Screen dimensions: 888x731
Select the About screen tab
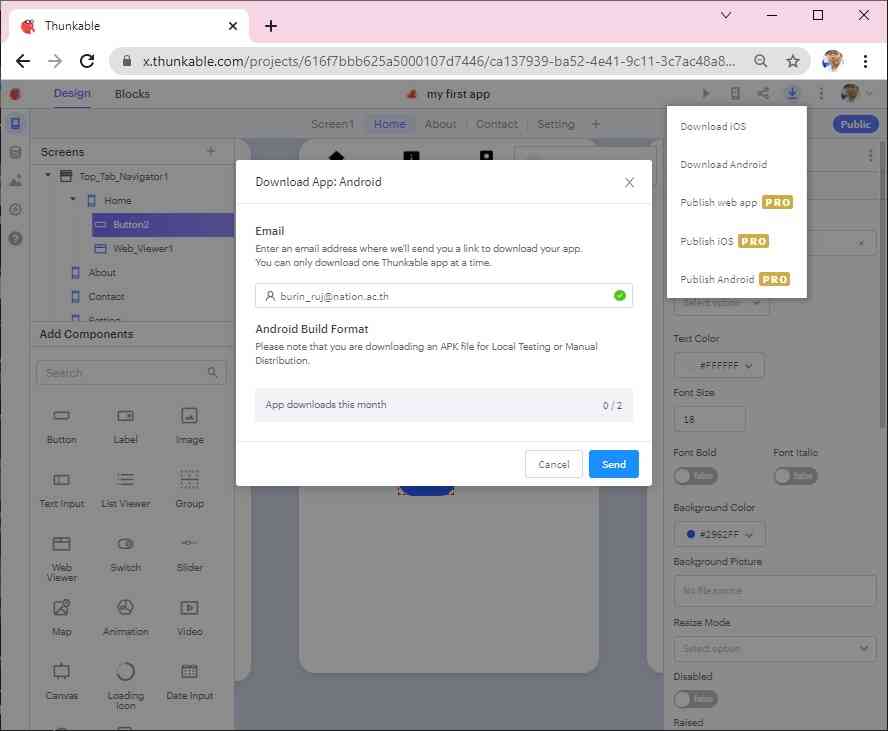pyautogui.click(x=440, y=124)
